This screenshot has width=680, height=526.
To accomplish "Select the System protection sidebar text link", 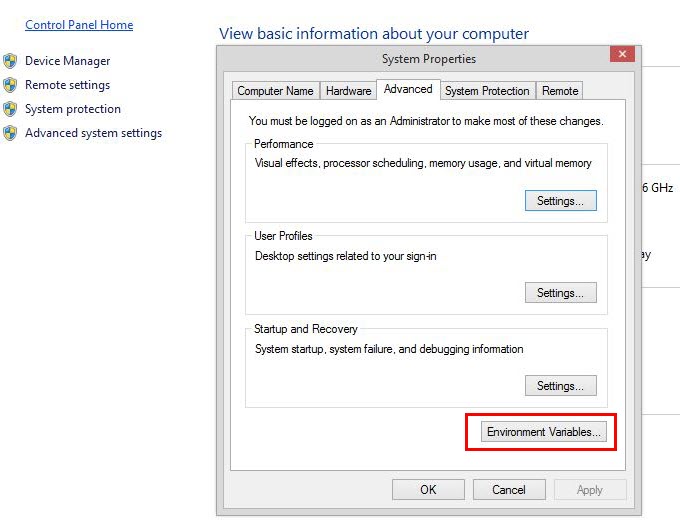I will pos(73,109).
